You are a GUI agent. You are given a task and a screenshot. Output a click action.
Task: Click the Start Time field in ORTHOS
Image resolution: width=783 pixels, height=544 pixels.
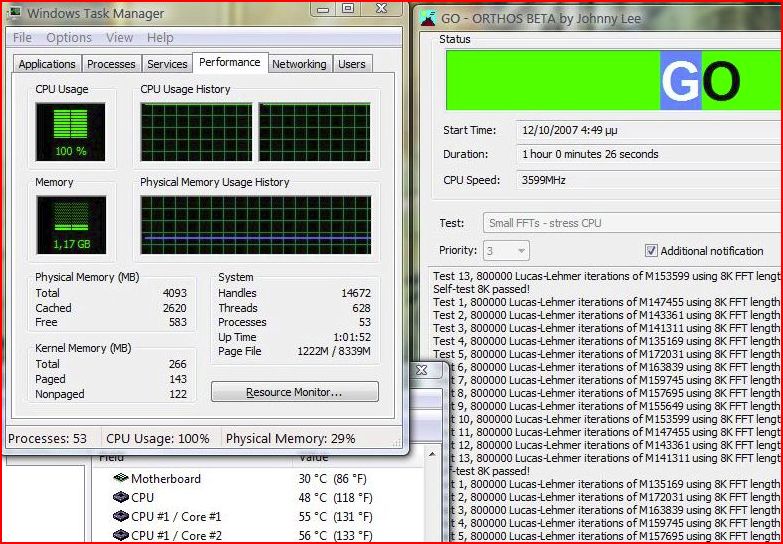pos(649,130)
